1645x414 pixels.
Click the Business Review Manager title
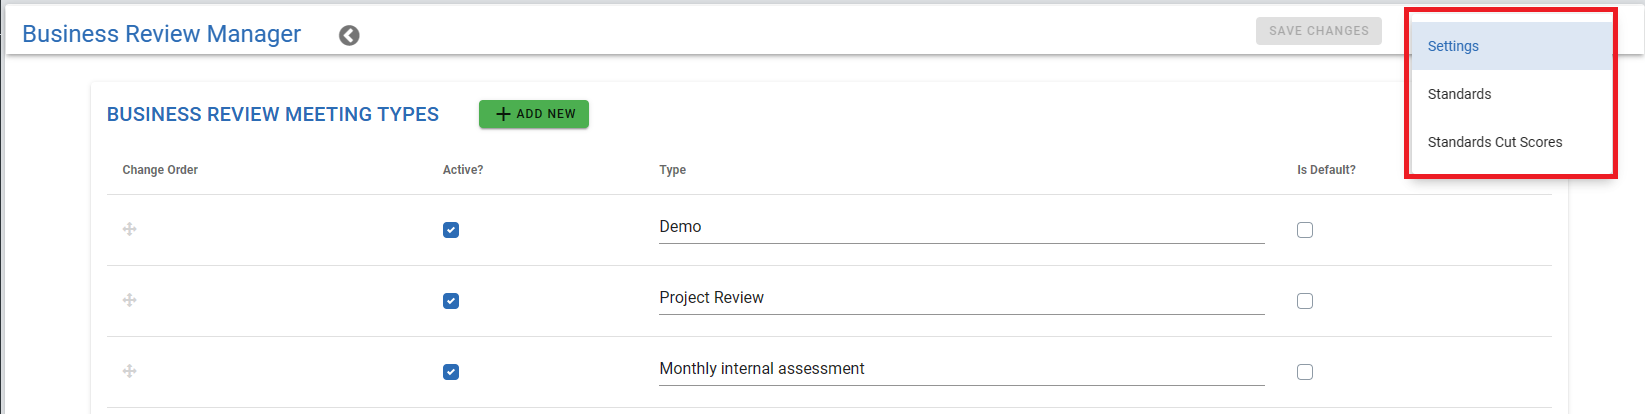[161, 34]
